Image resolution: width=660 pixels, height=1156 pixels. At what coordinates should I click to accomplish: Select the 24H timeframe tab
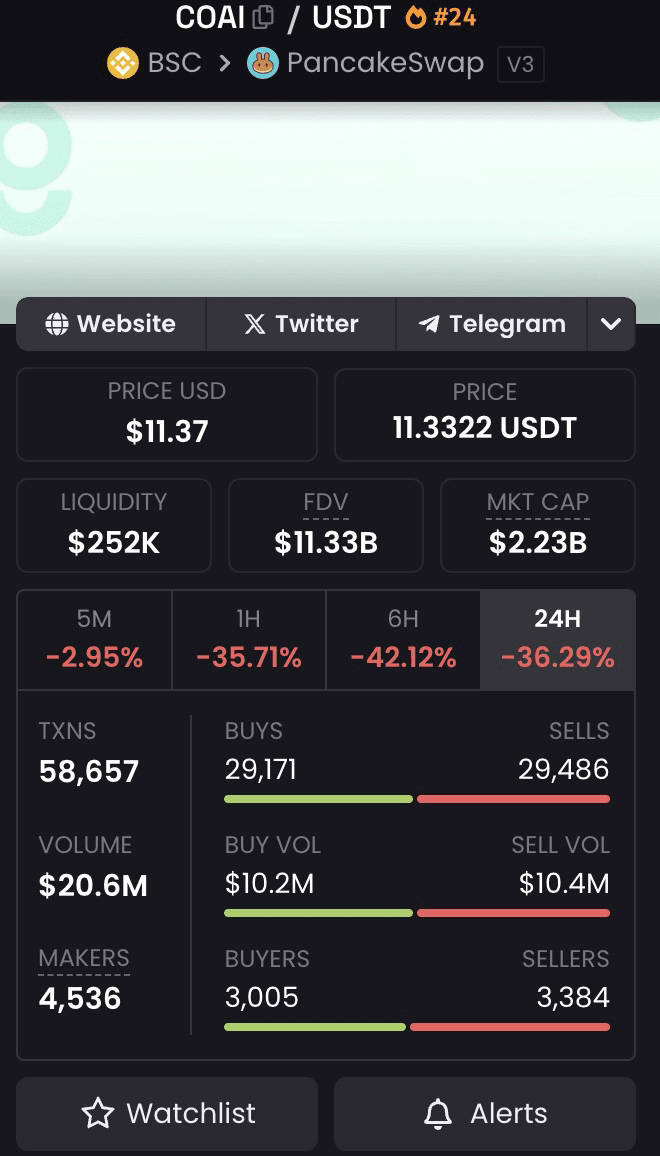tap(557, 640)
